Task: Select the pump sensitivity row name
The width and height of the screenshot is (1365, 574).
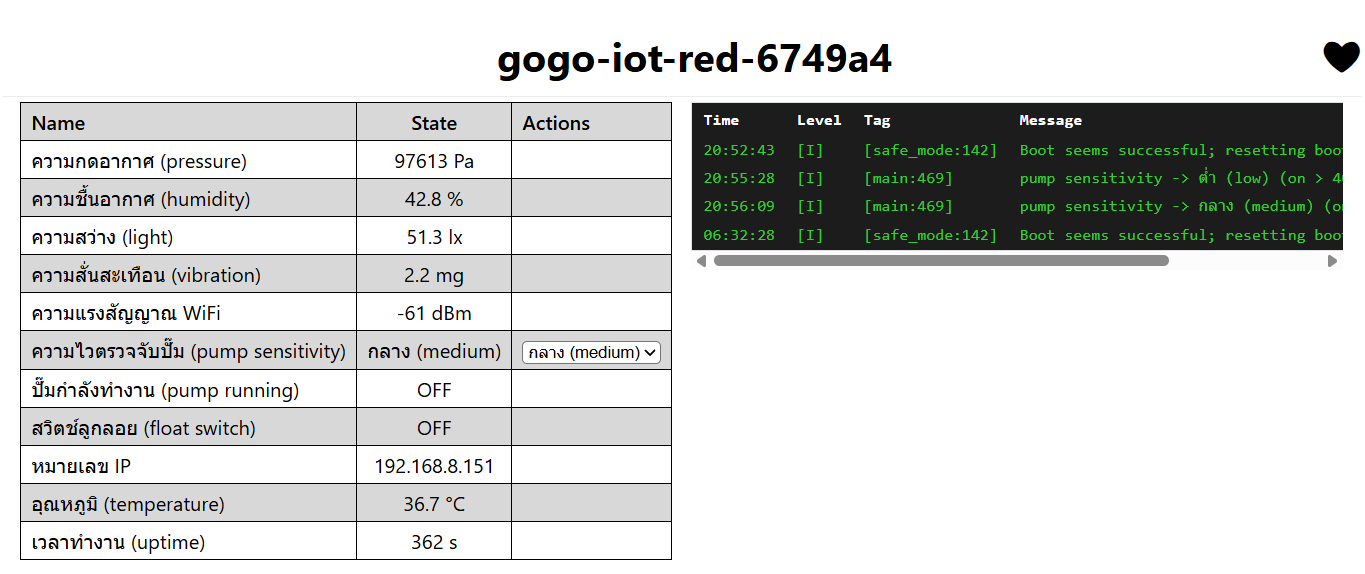Action: (x=188, y=351)
